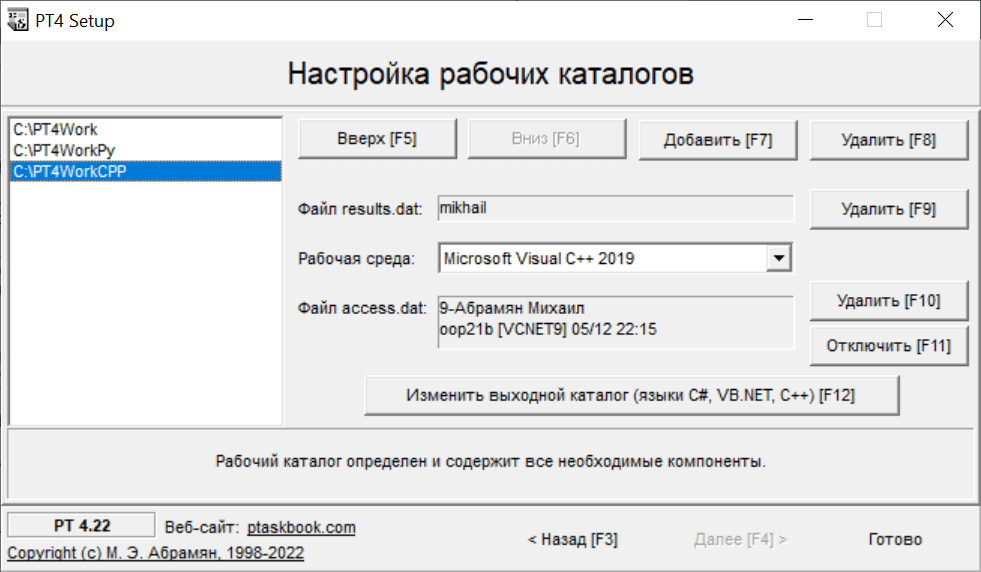This screenshot has height=572, width=981.
Task: Click the Добавить [F7] button
Action: coord(718,140)
